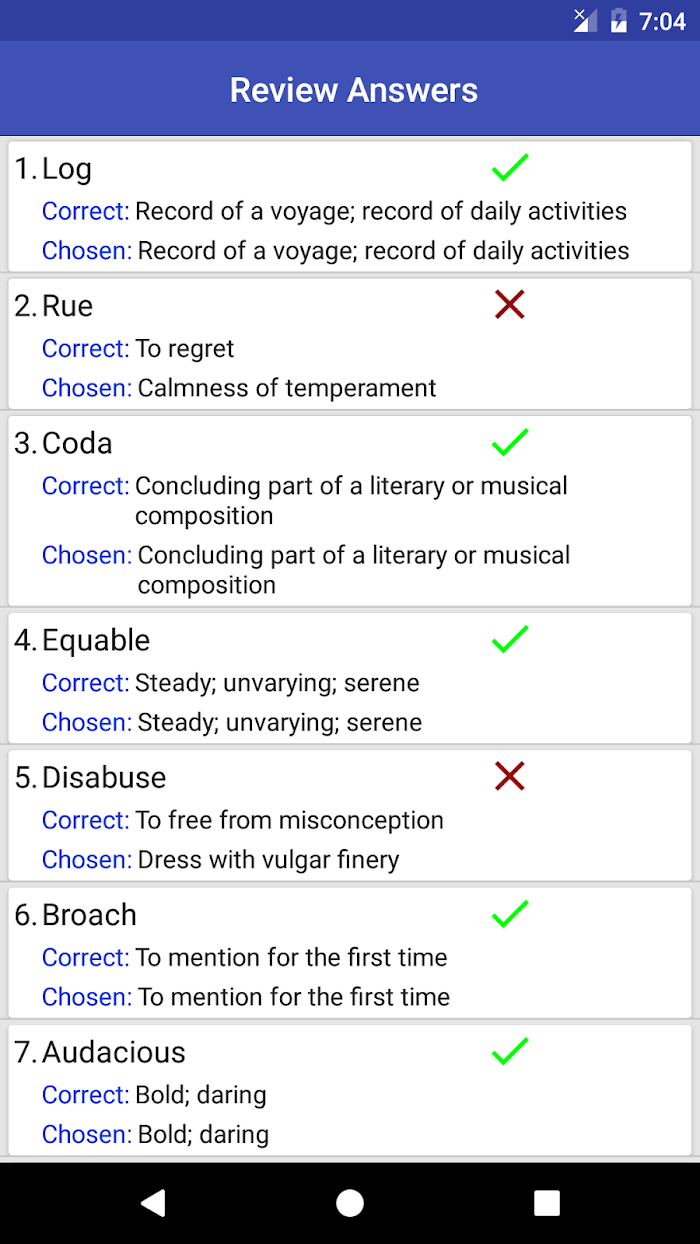The height and width of the screenshot is (1244, 700).
Task: Tap the Android back navigation button
Action: (152, 1203)
